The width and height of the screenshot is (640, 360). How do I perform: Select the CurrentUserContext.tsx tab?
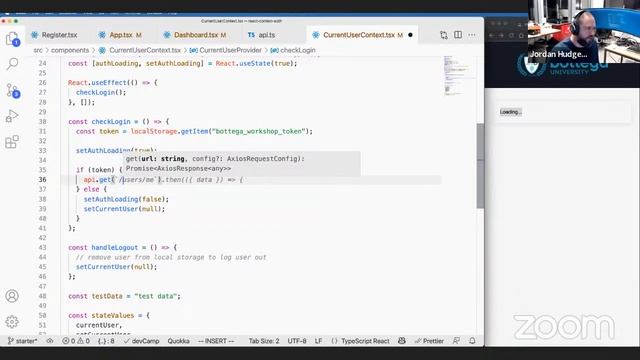(359, 35)
